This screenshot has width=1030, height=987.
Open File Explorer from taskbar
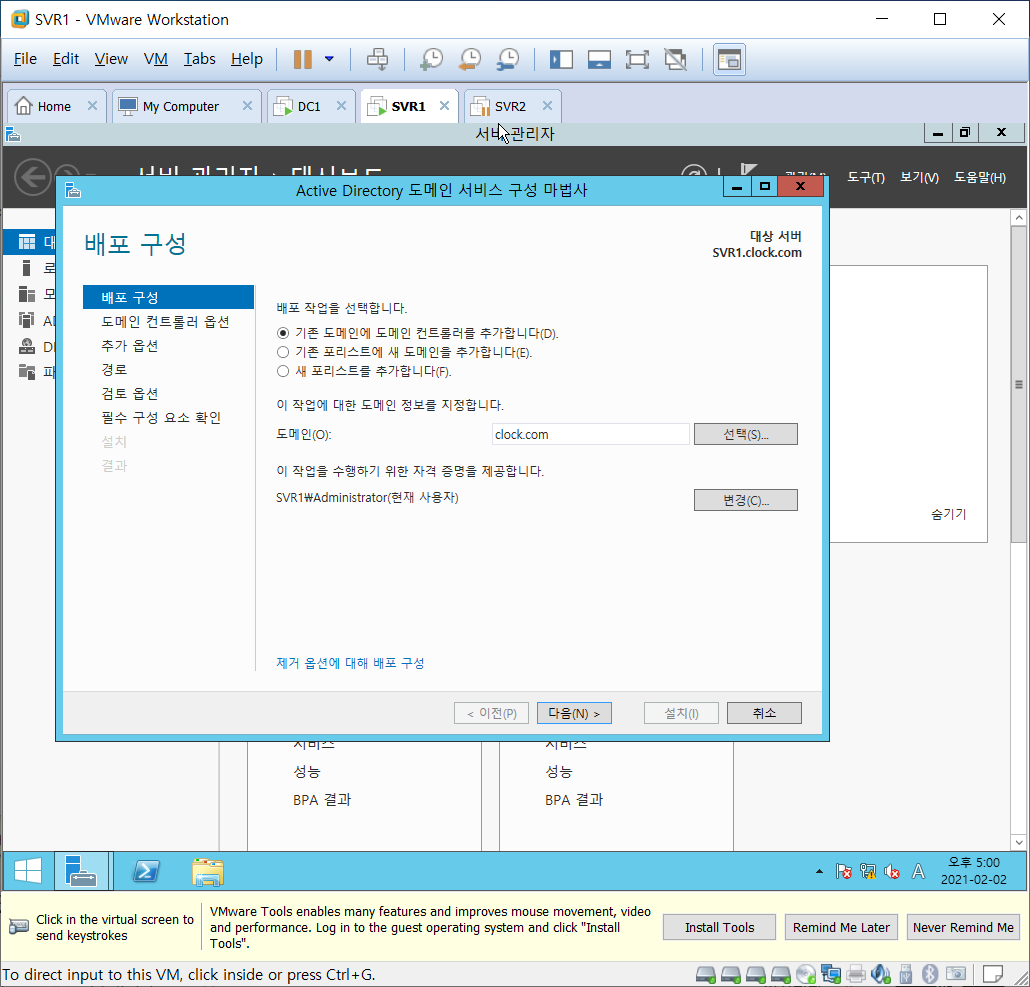208,871
